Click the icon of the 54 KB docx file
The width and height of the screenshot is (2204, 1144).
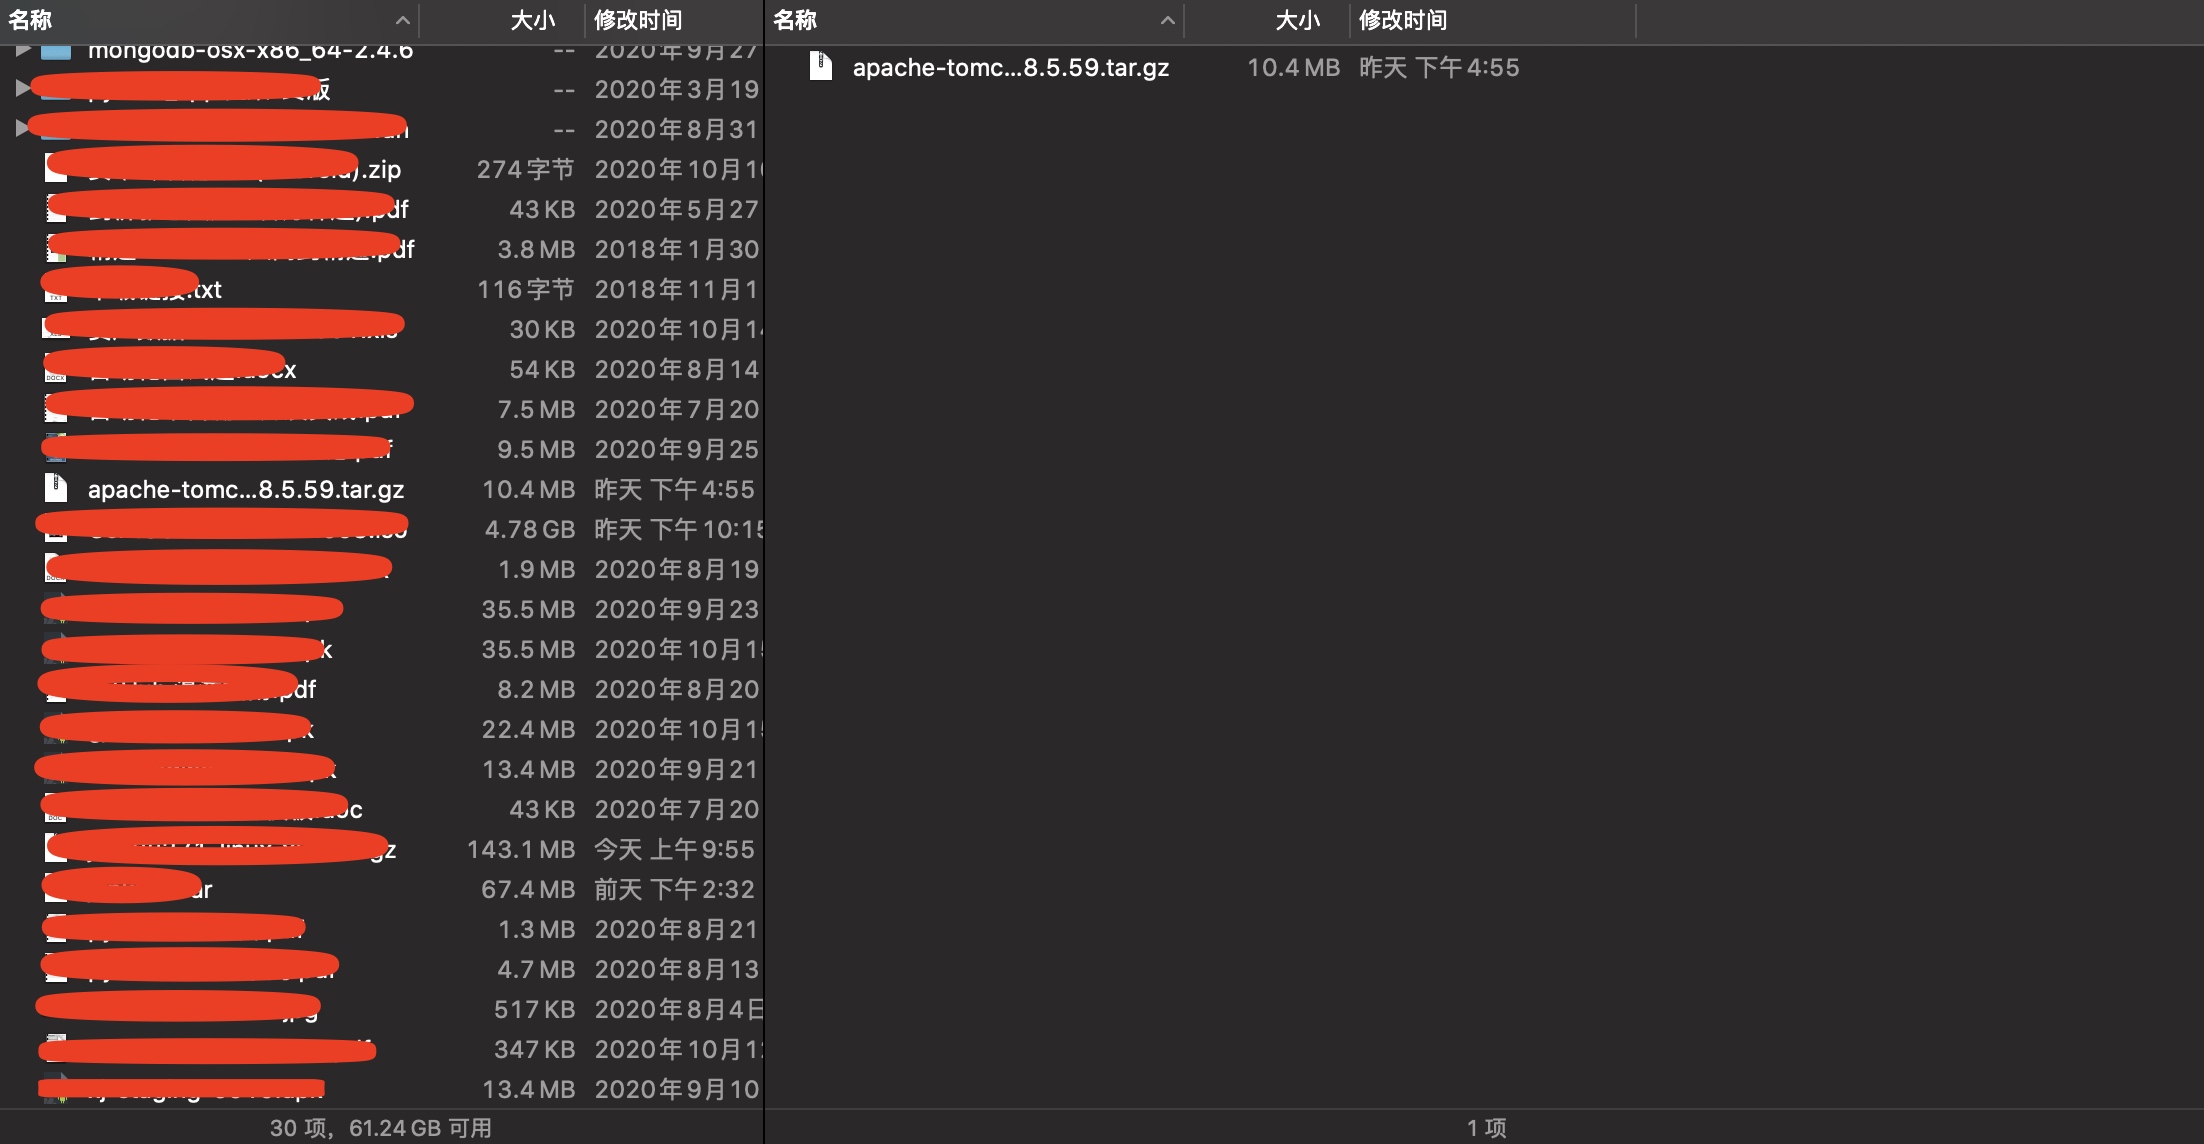pyautogui.click(x=55, y=372)
